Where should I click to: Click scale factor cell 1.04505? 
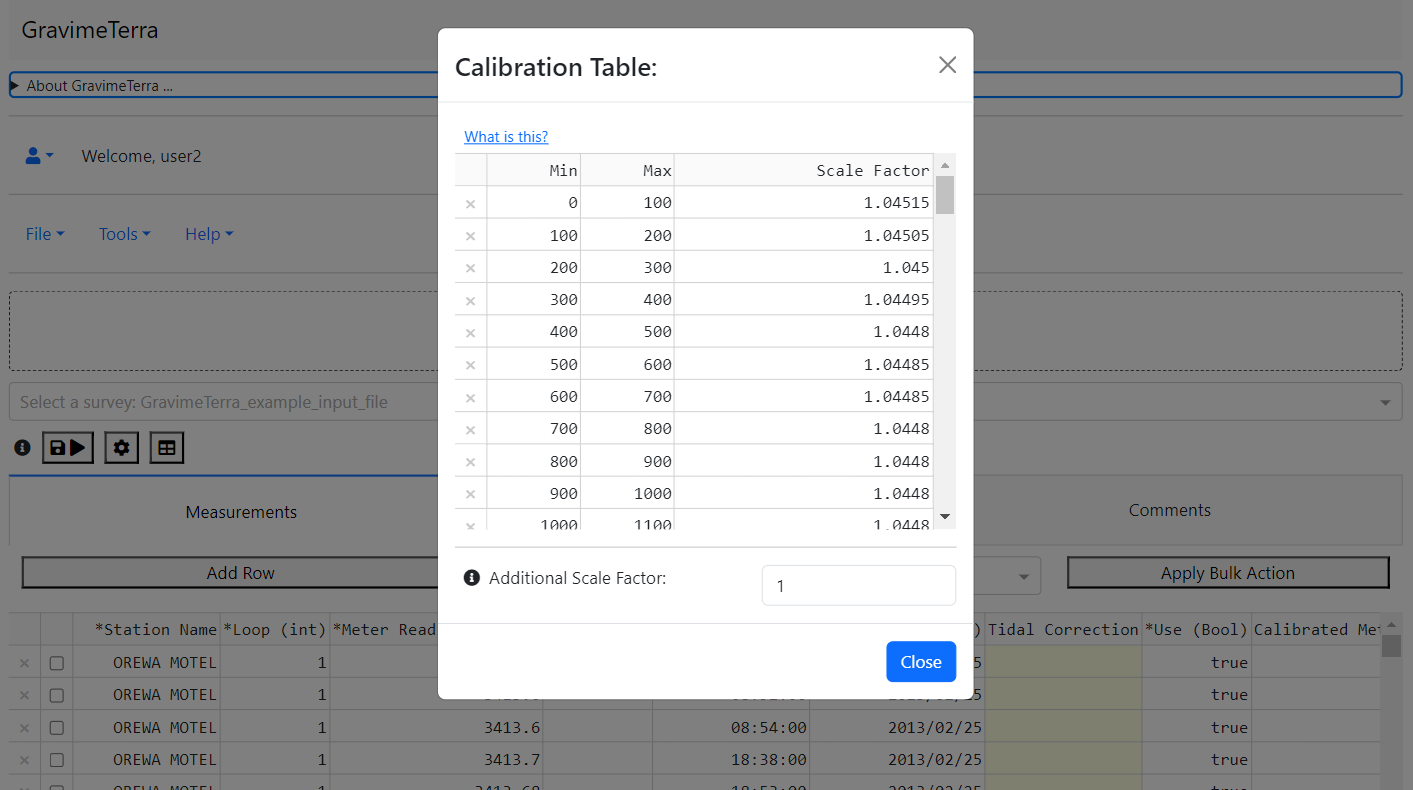pyautogui.click(x=804, y=236)
